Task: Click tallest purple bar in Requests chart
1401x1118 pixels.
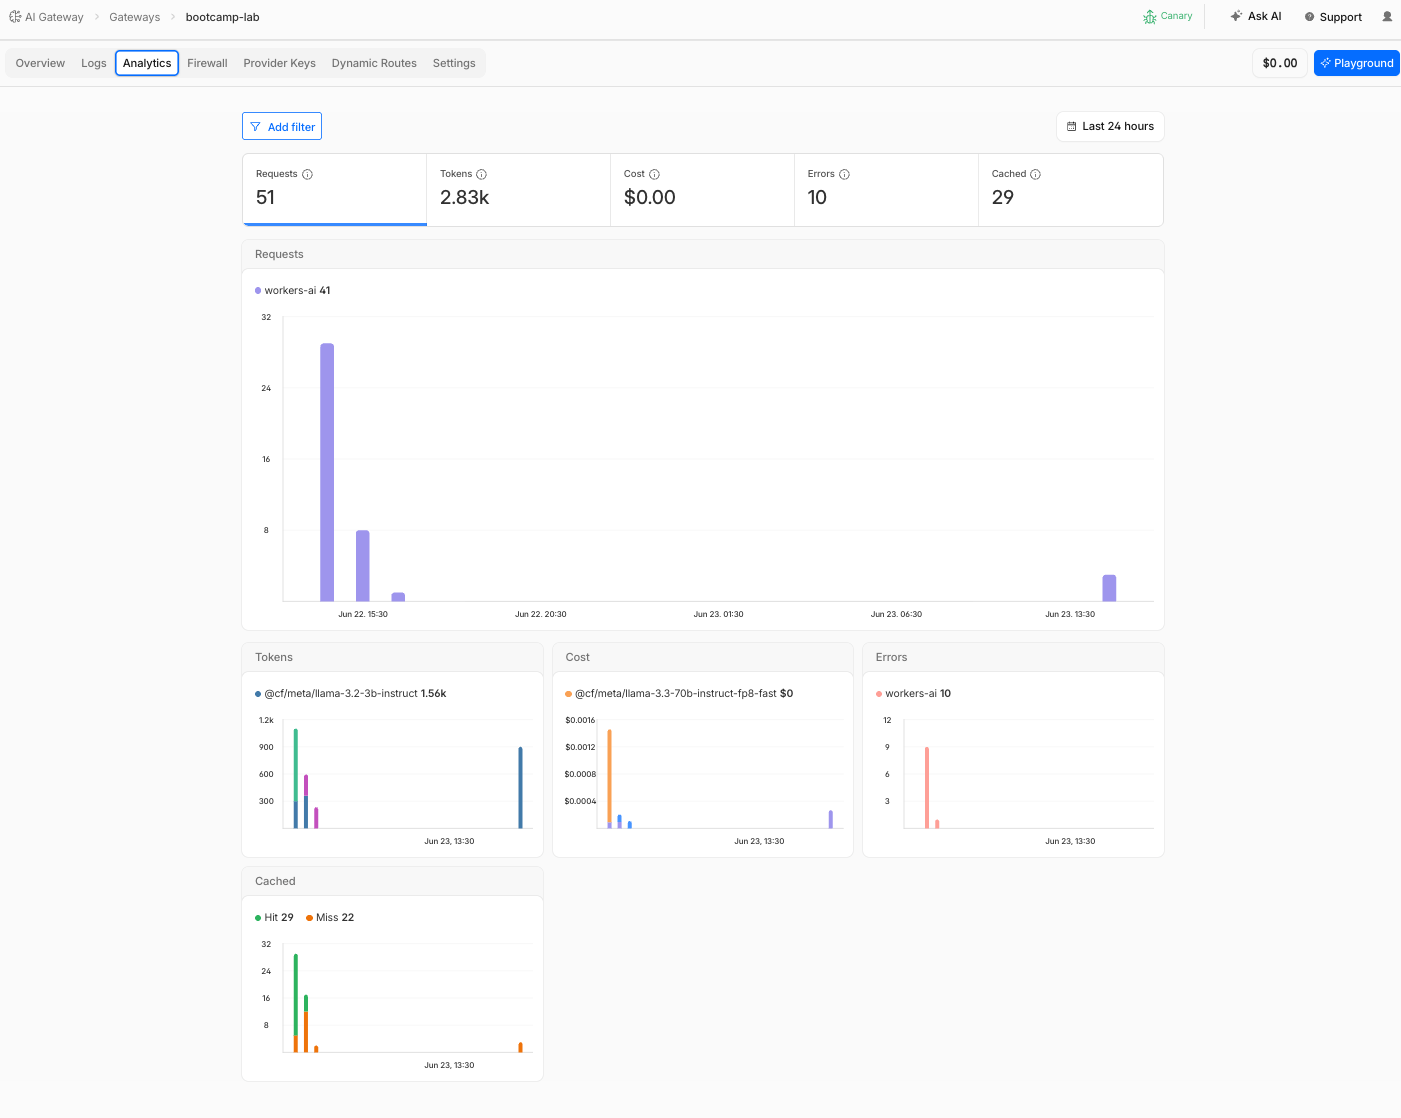Action: [x=327, y=472]
